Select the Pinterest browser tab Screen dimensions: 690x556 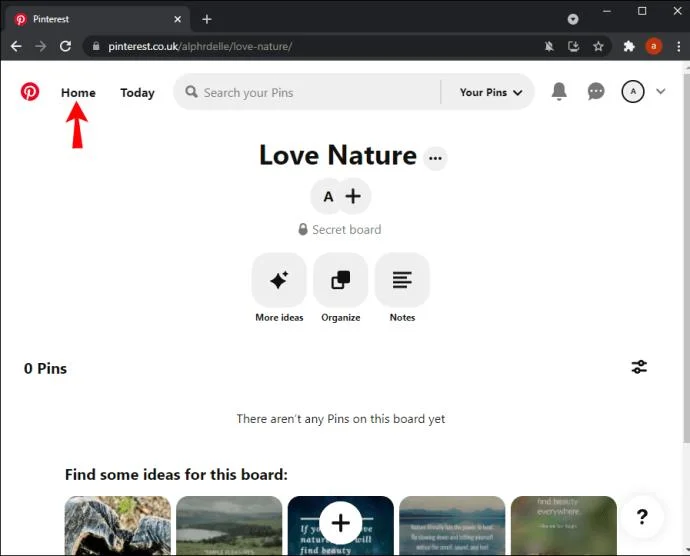coord(98,19)
